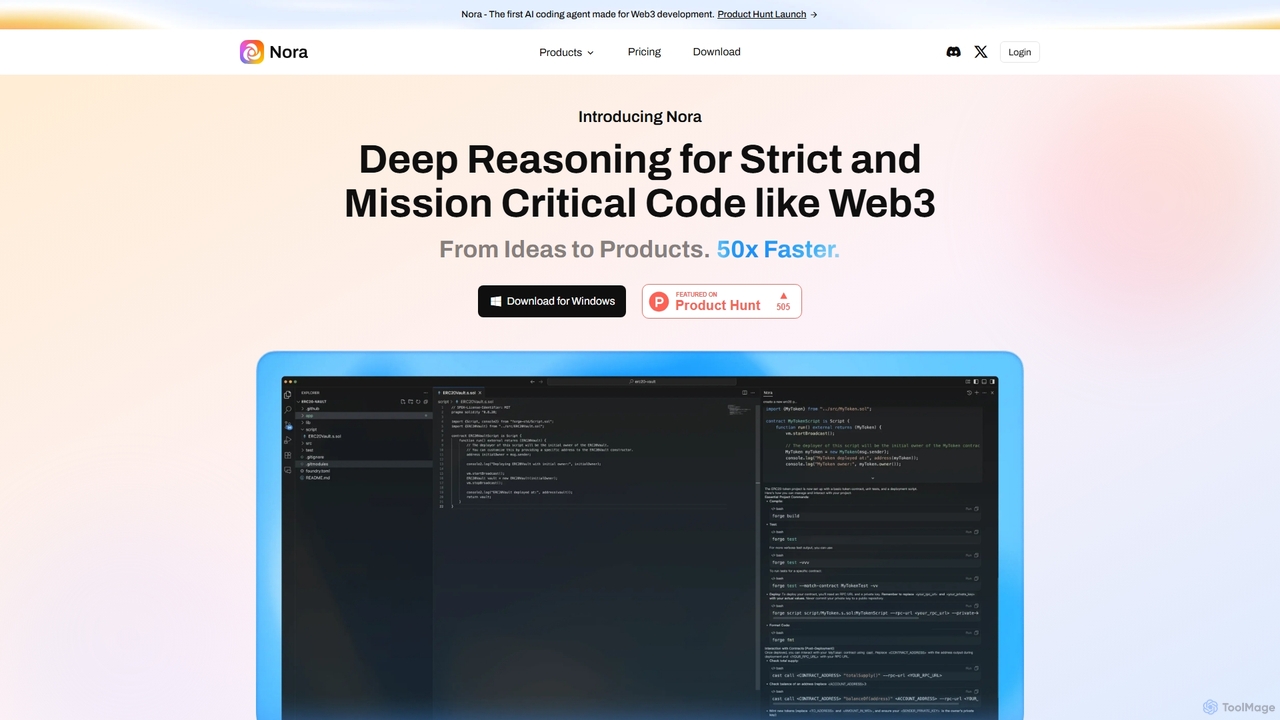Screen dimensions: 1280x720
Task: Open the Download nav item
Action: click(717, 52)
